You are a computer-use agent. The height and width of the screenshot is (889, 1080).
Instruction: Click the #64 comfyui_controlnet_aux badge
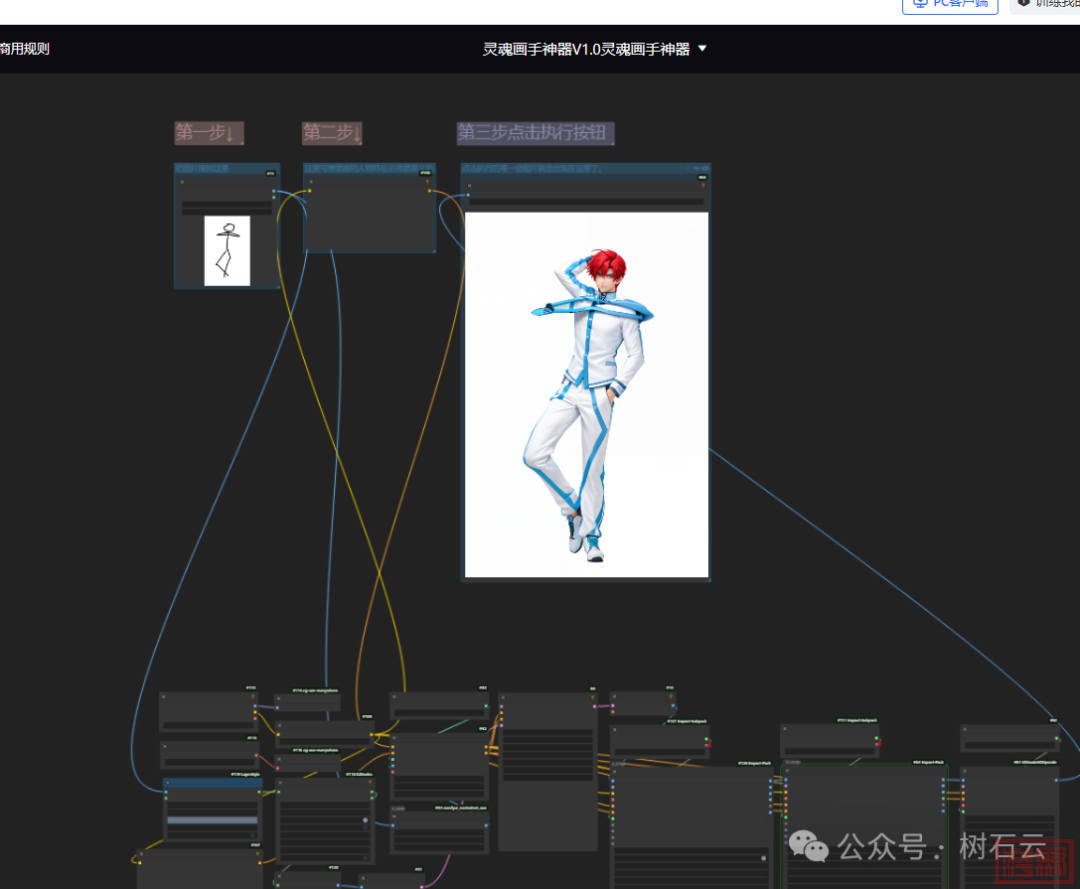[461, 808]
